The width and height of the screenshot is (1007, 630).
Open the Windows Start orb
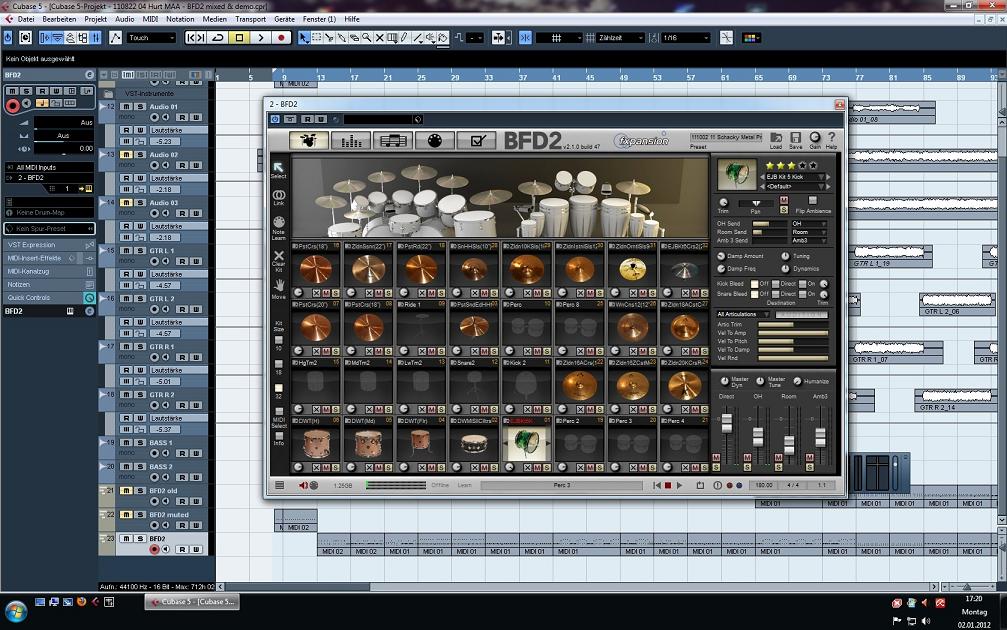15,611
